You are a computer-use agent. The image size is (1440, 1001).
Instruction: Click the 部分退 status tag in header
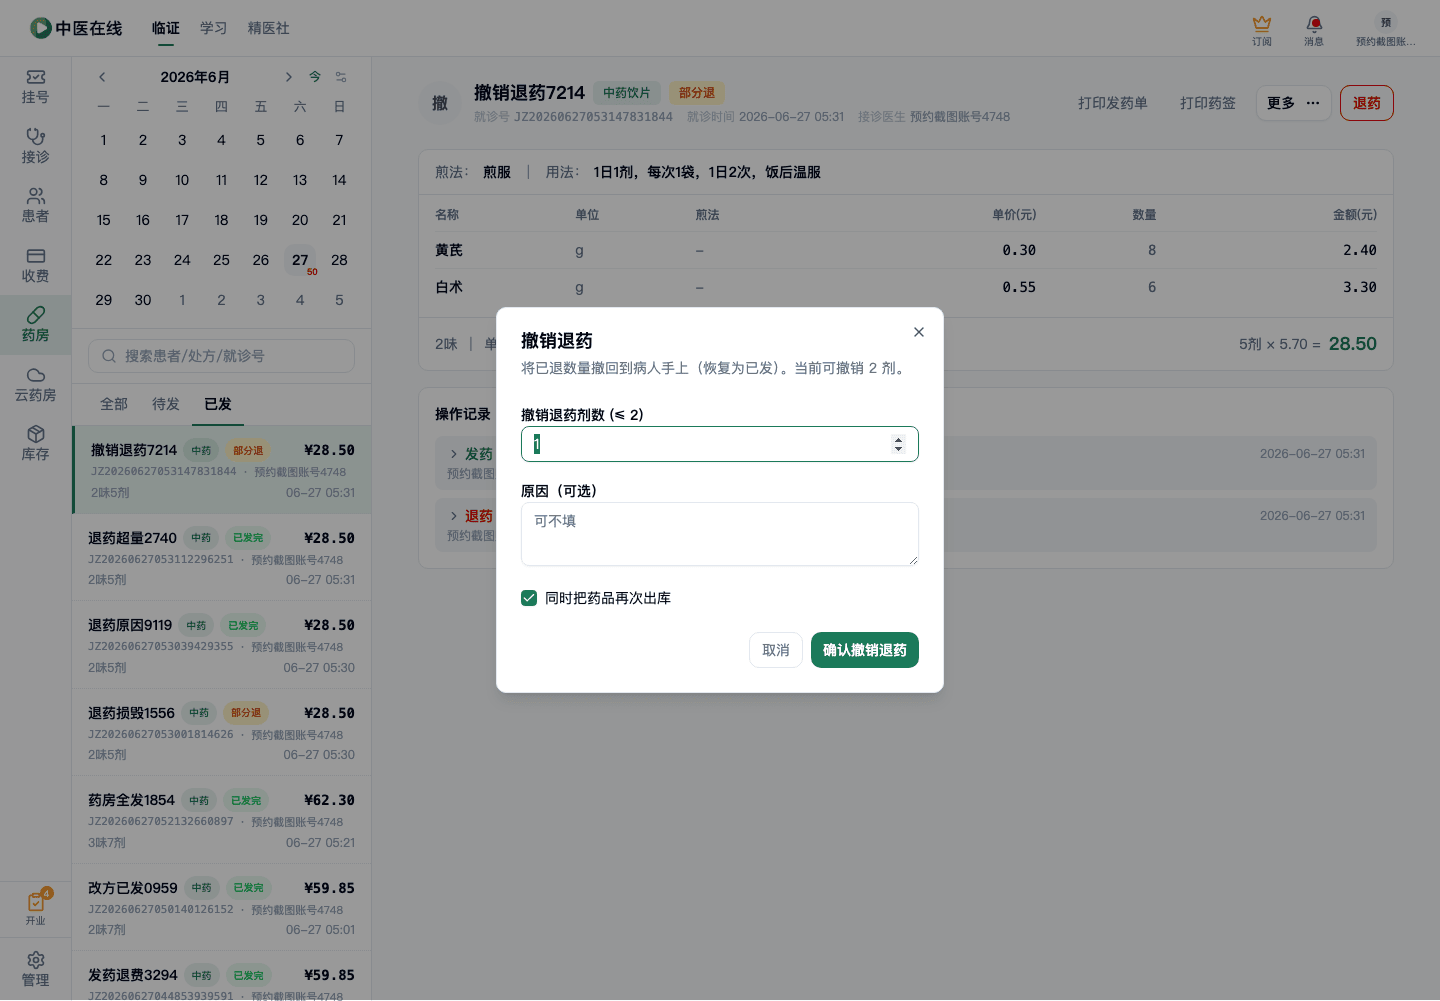pyautogui.click(x=697, y=93)
